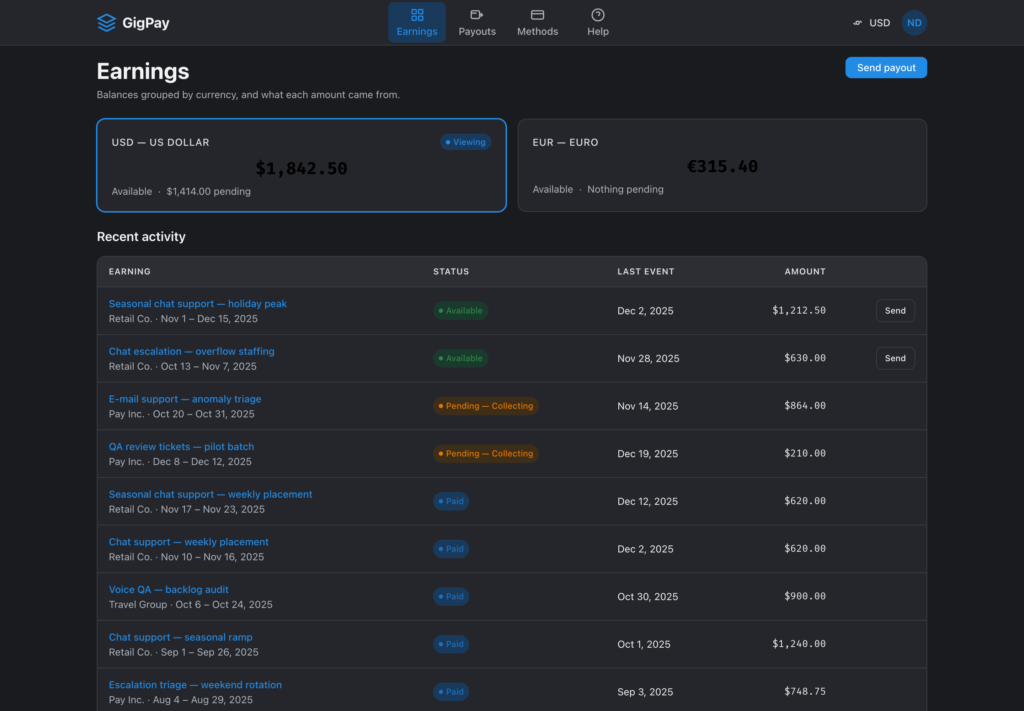The image size is (1024, 711).
Task: Click the Oct 30, 2025 last event date
Action: pyautogui.click(x=647, y=597)
